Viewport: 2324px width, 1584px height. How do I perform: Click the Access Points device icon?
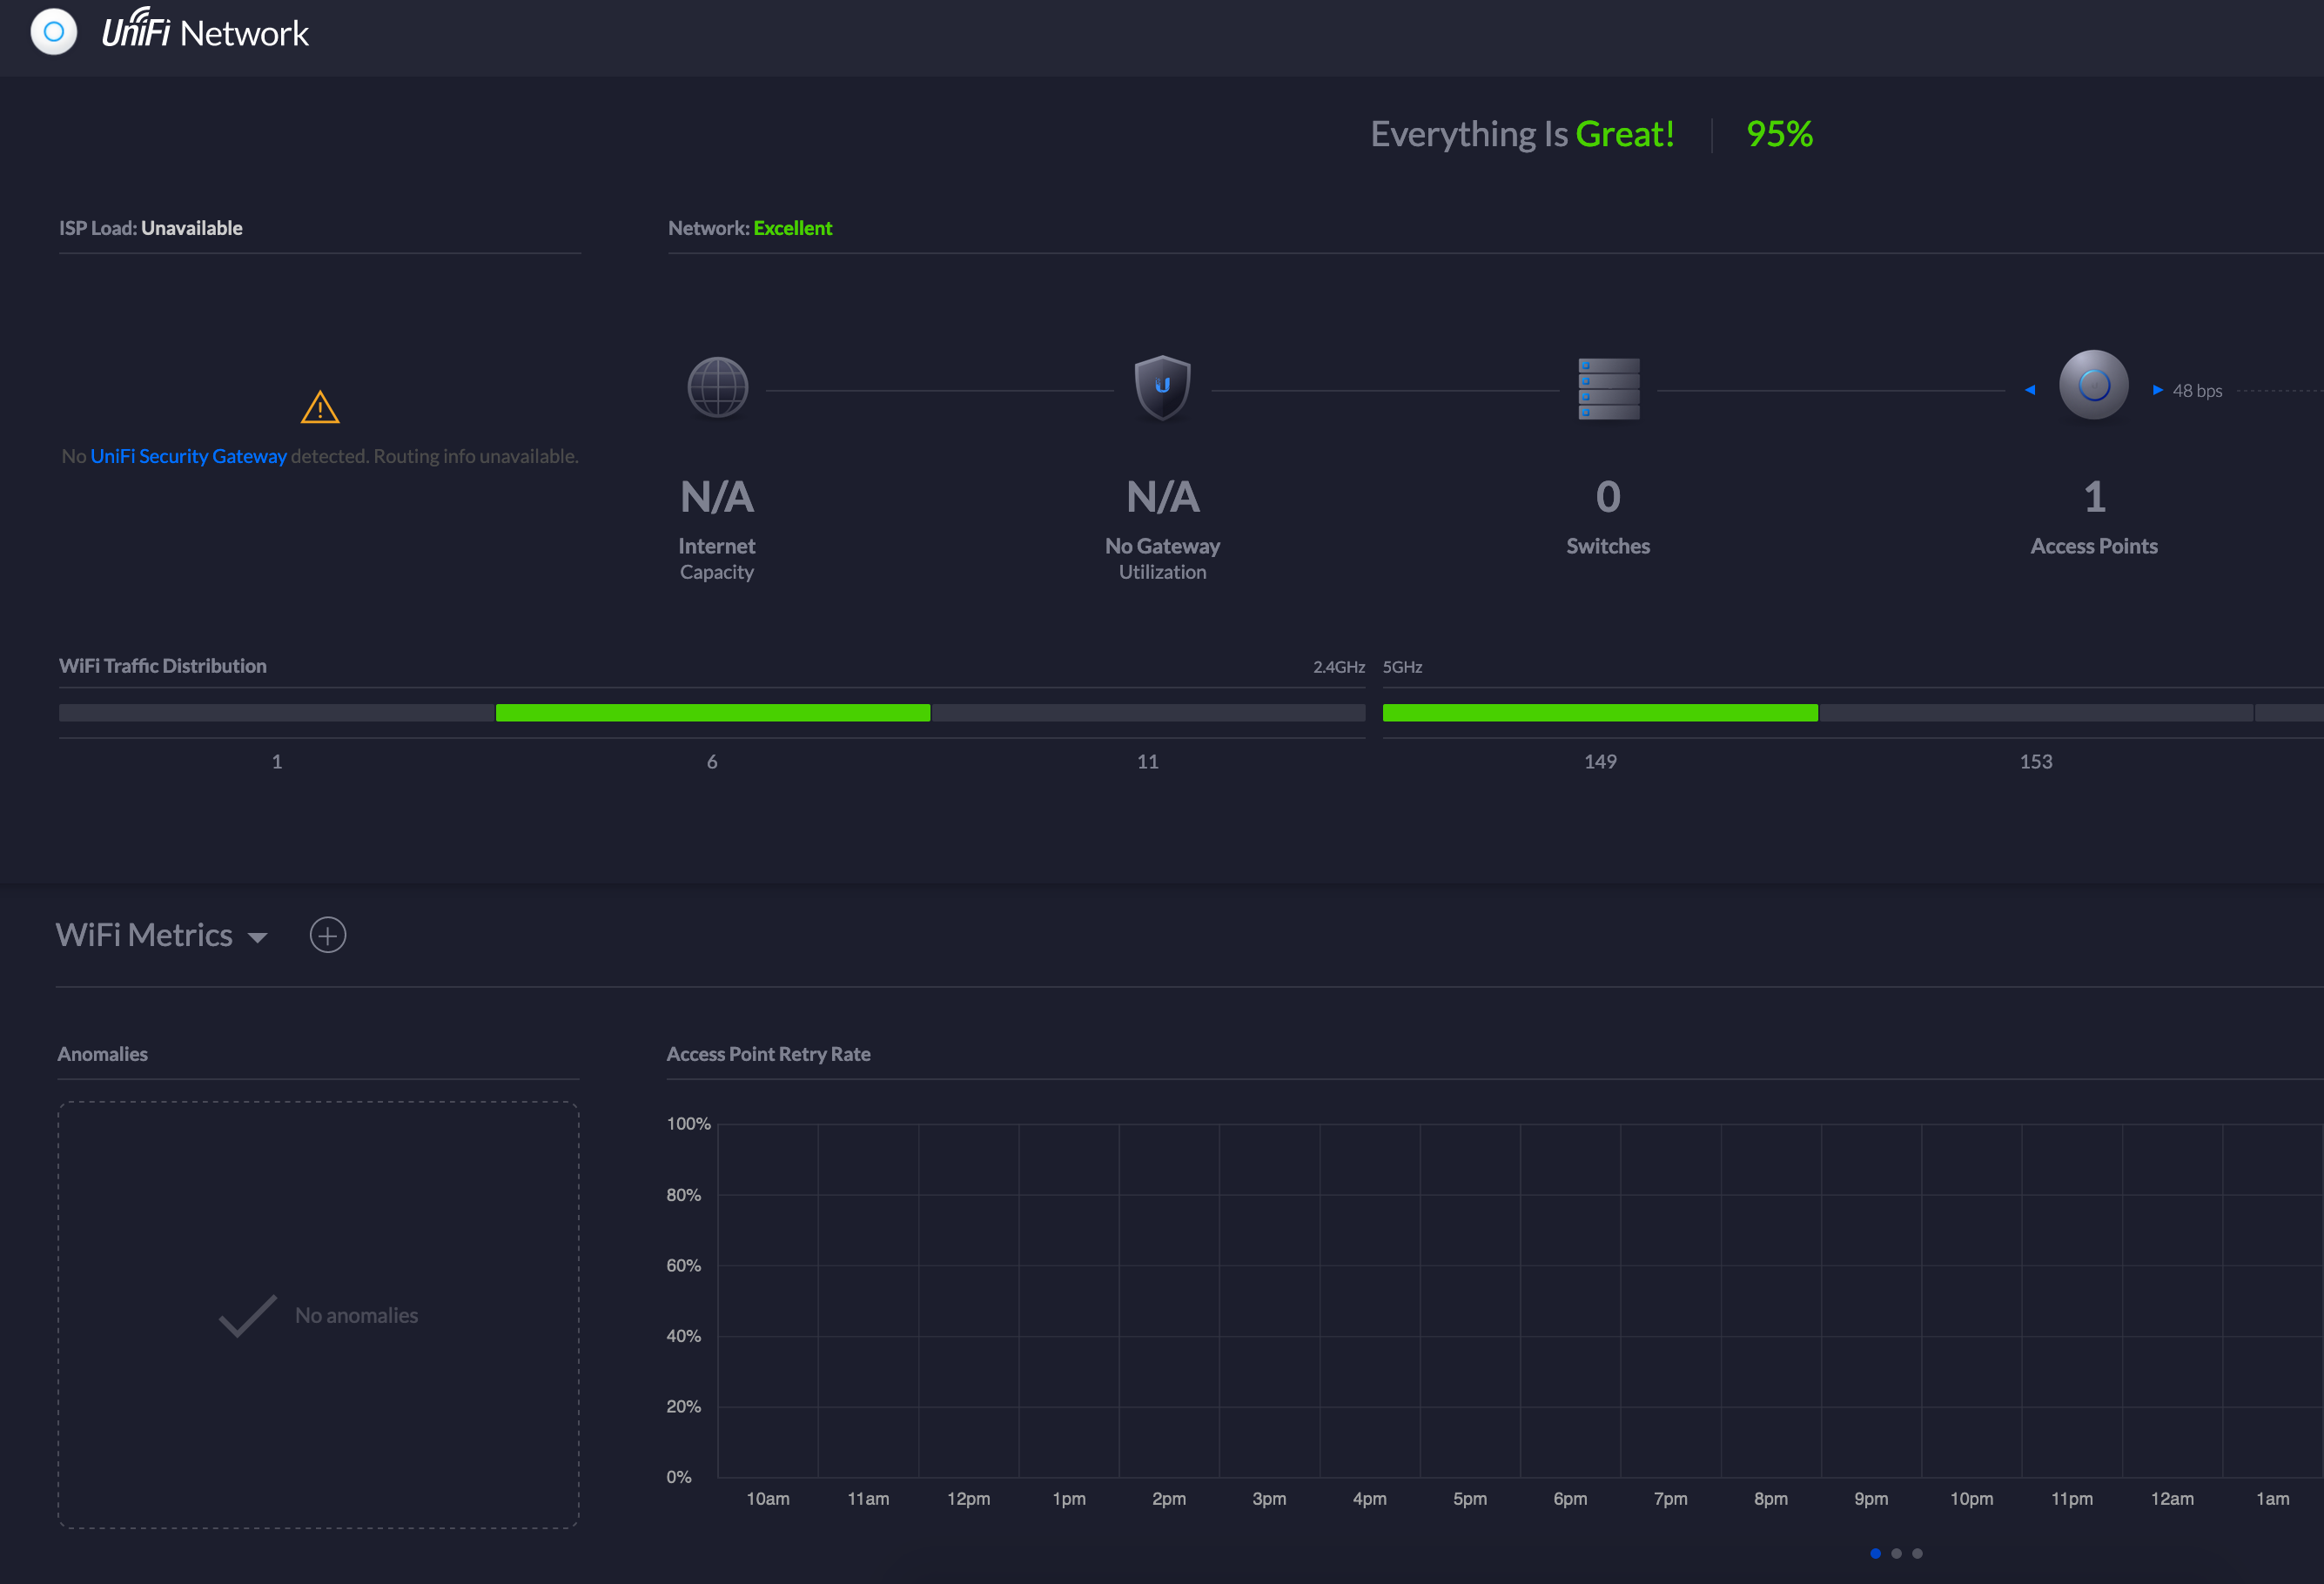[2094, 385]
